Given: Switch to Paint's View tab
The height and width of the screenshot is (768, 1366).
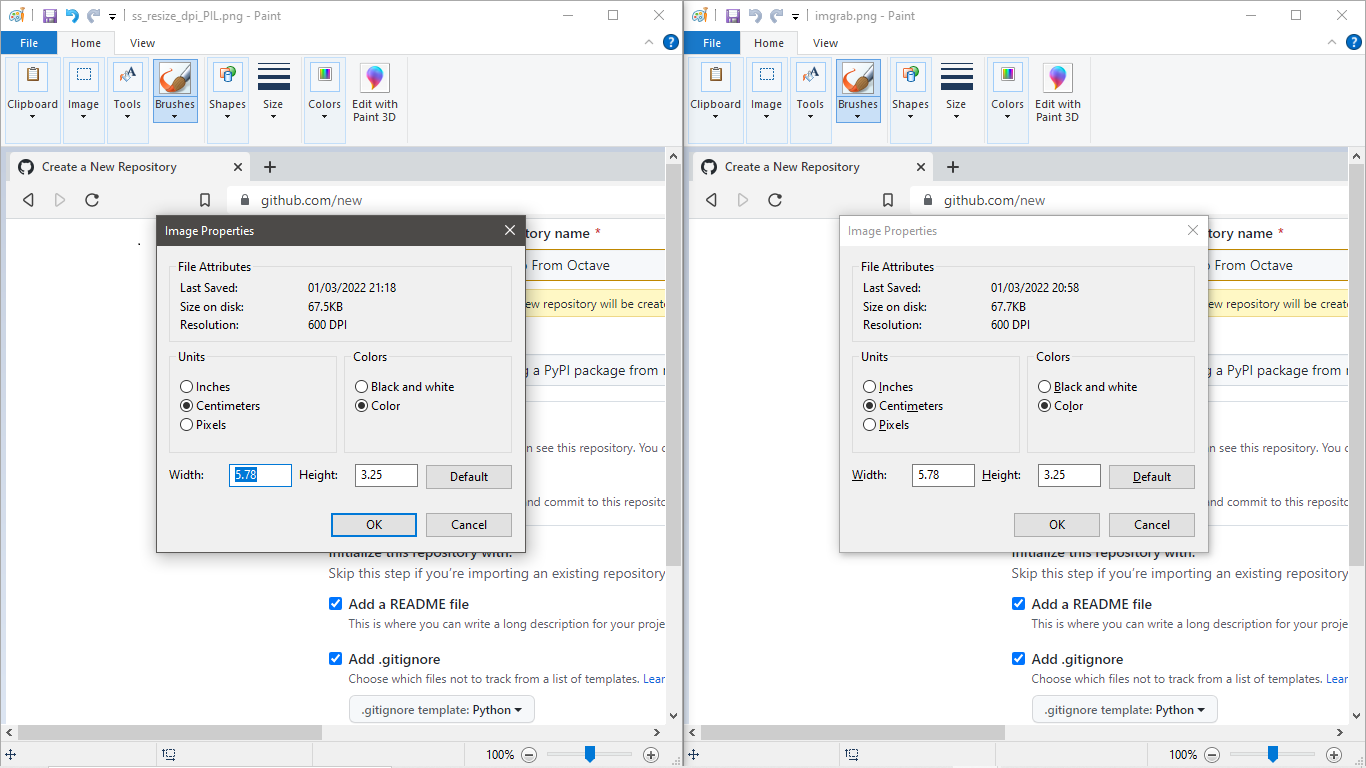Looking at the screenshot, I should click(x=142, y=43).
